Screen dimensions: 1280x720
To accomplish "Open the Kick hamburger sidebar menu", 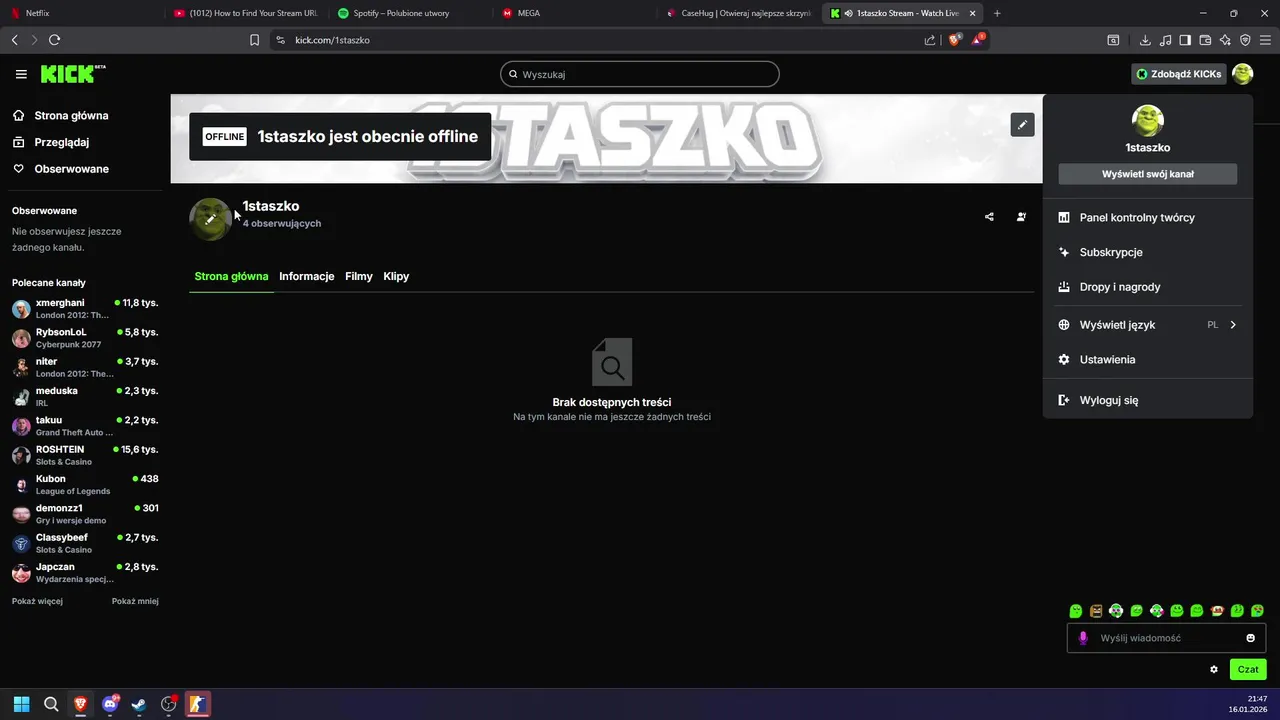I will coord(21,74).
